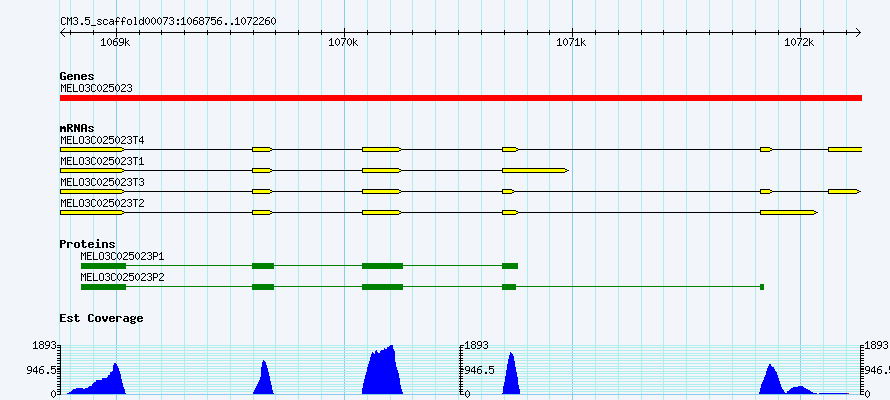Click the first CDS block of protein P1
The width and height of the screenshot is (890, 400).
[103, 266]
